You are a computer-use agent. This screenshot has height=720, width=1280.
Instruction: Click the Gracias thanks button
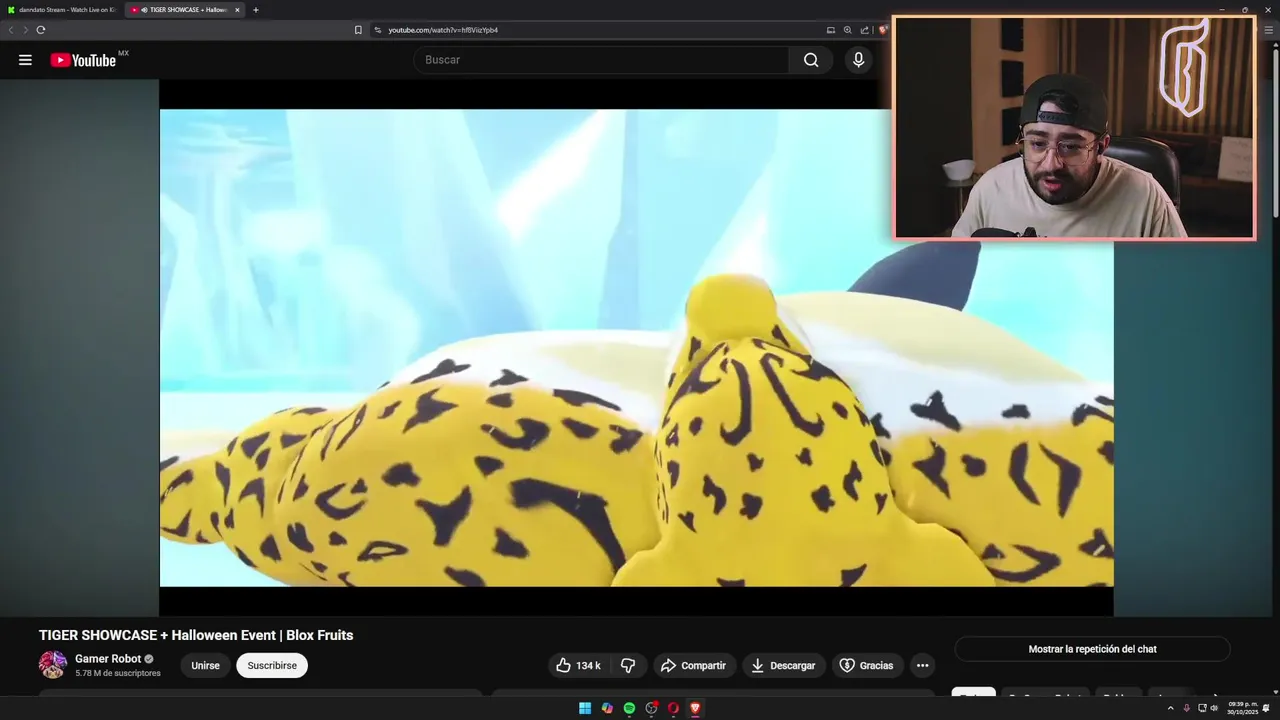866,665
